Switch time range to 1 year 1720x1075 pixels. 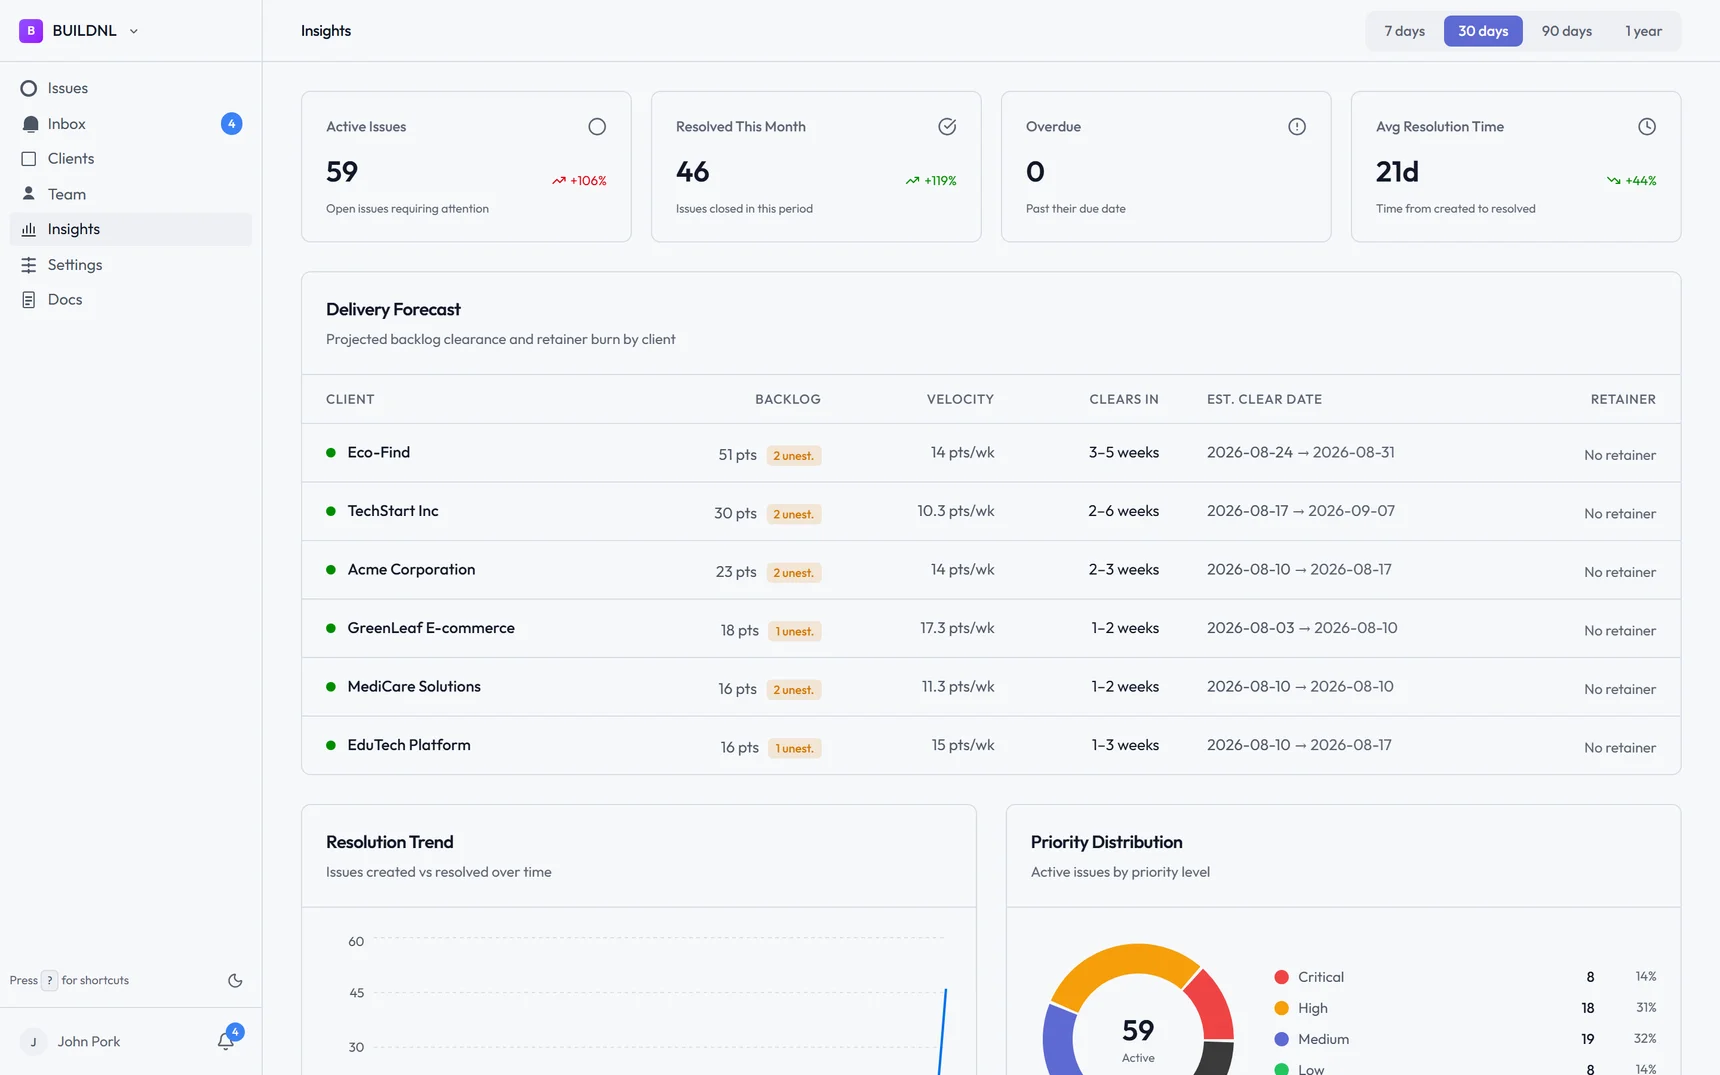pos(1643,31)
